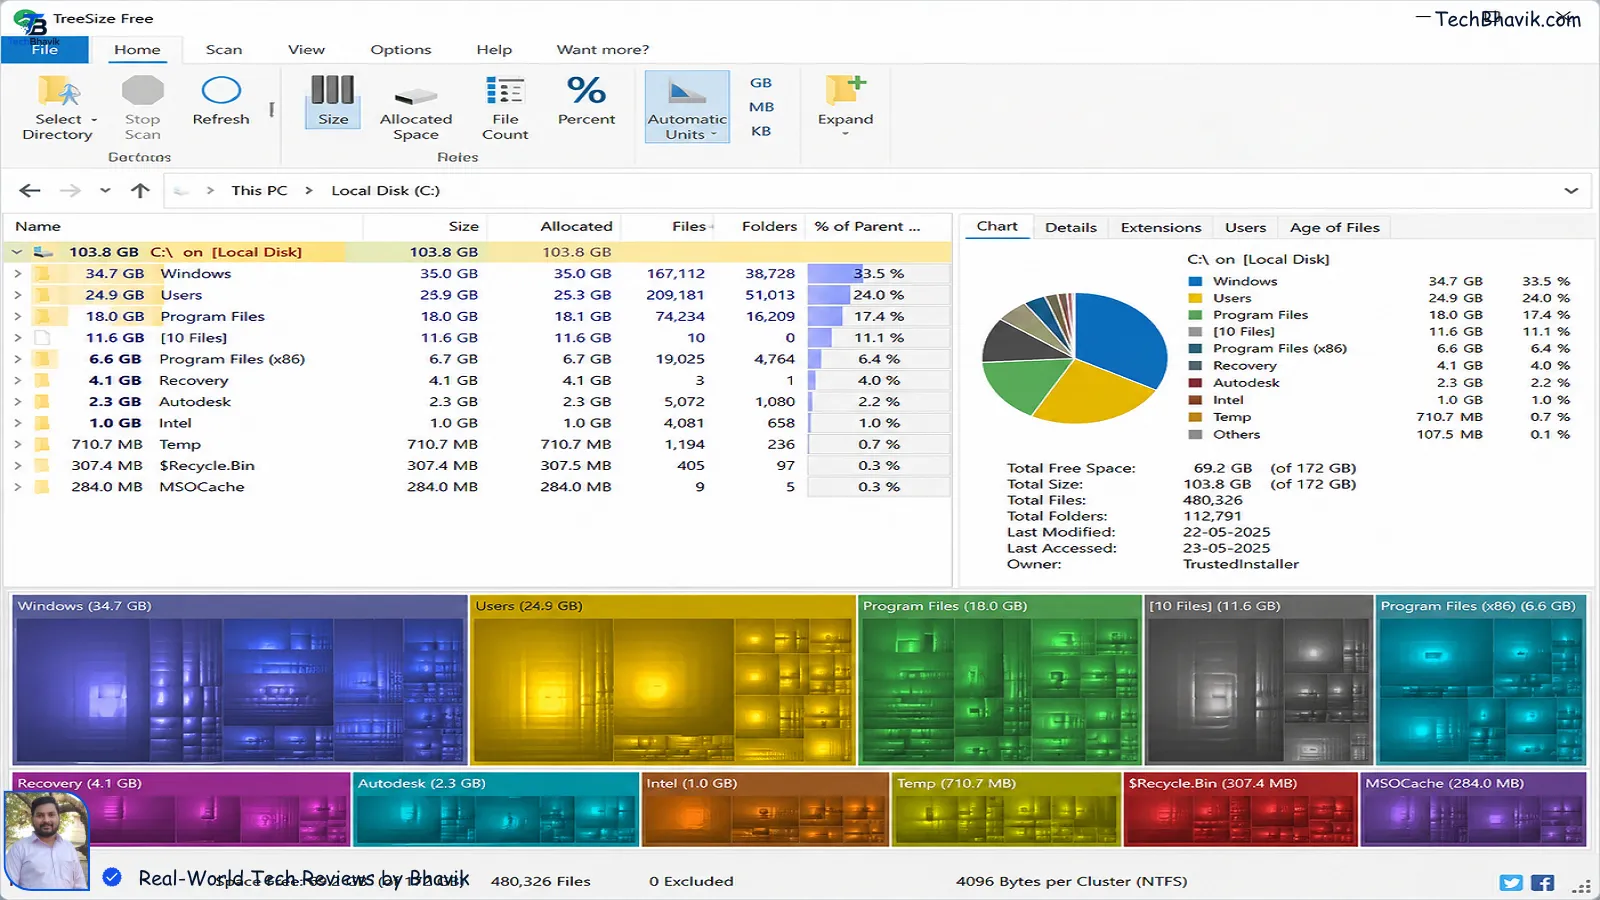This screenshot has height=900, width=1600.
Task: Select the Temp folder row
Action: [x=477, y=444]
